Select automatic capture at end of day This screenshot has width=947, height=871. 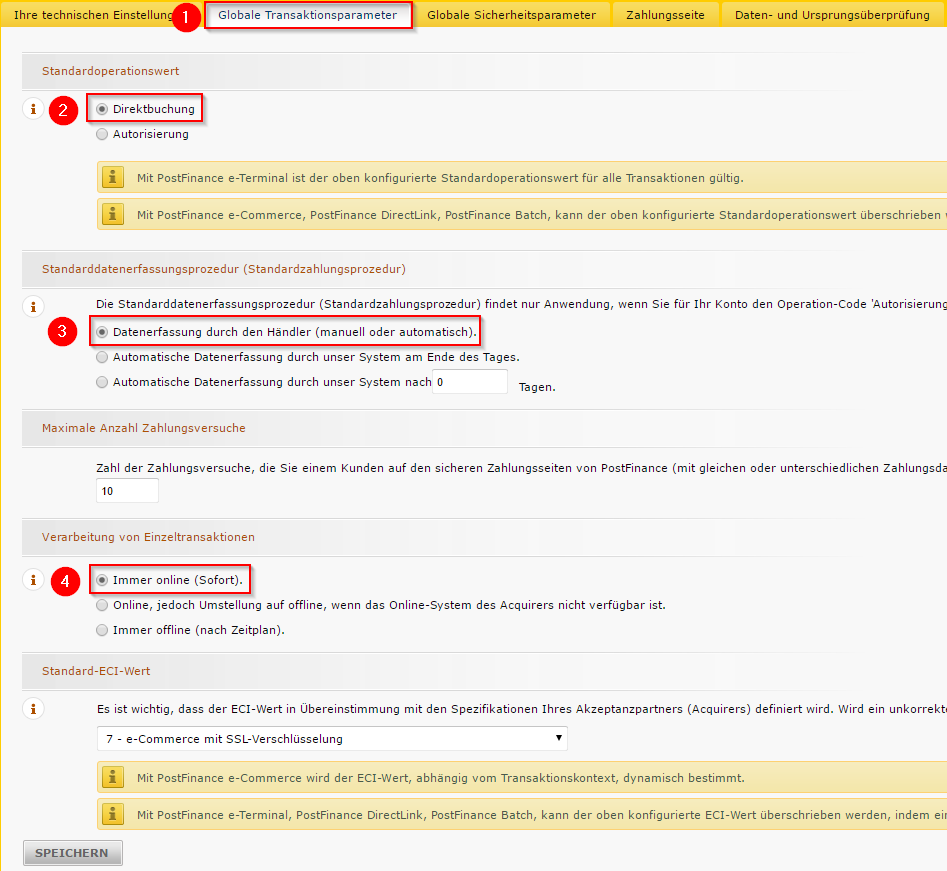click(x=102, y=357)
